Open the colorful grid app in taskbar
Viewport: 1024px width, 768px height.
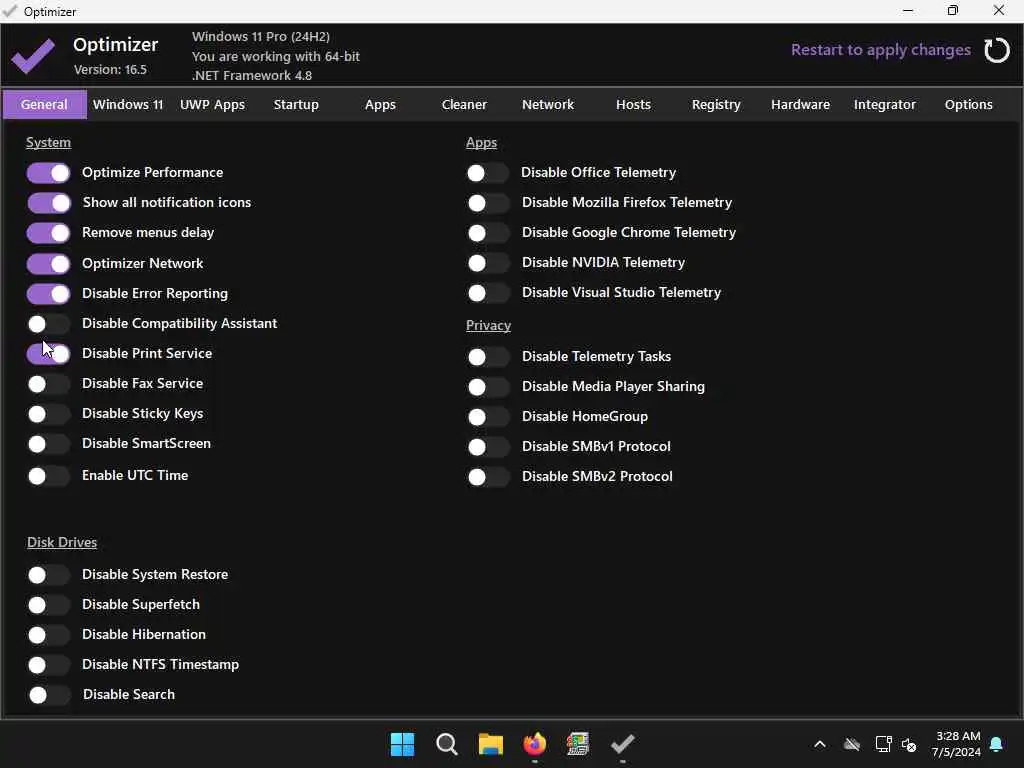click(x=578, y=744)
